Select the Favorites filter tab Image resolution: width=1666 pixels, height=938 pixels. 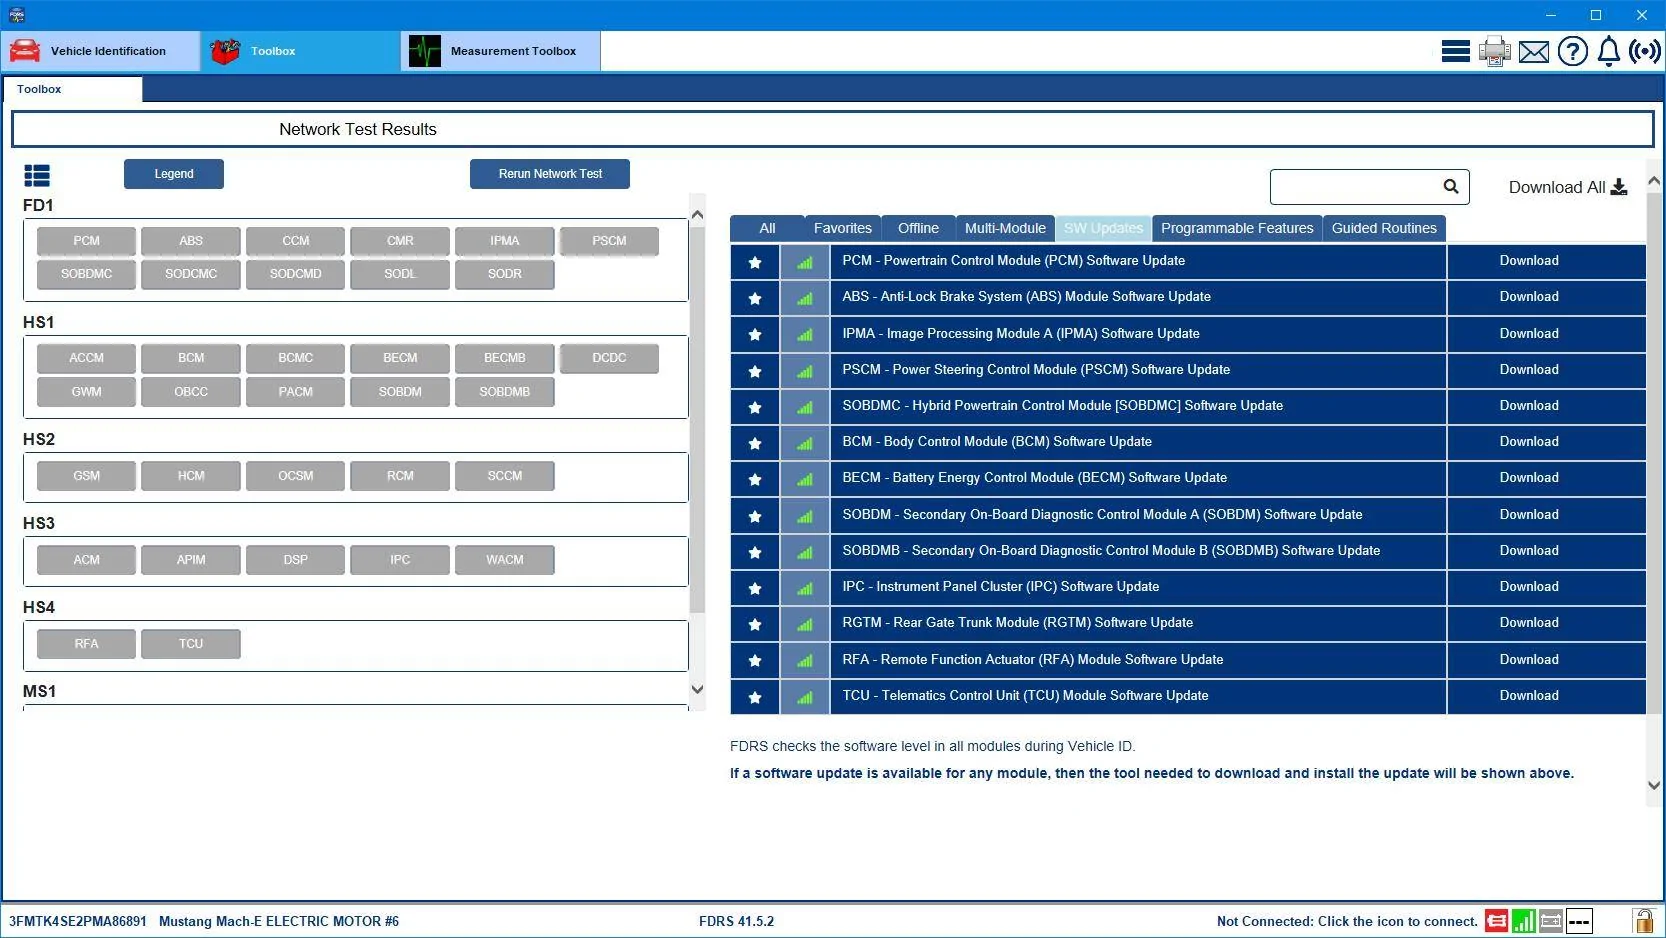tap(842, 228)
